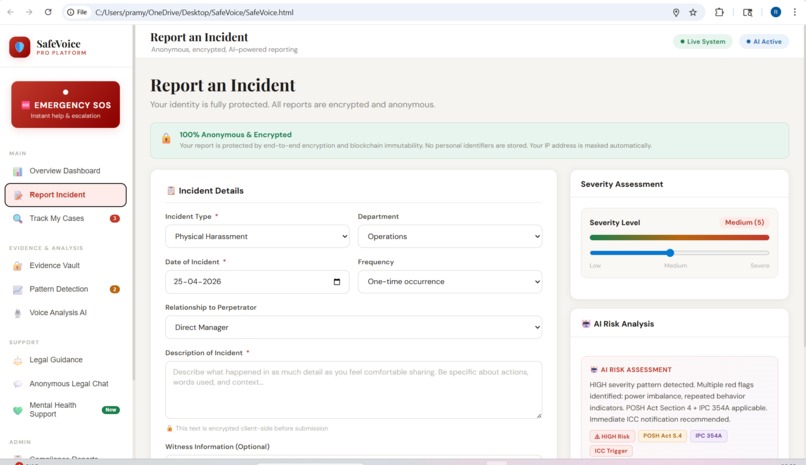The height and width of the screenshot is (465, 806).
Task: Click the Track My Cases magnifier icon
Action: [x=17, y=218]
